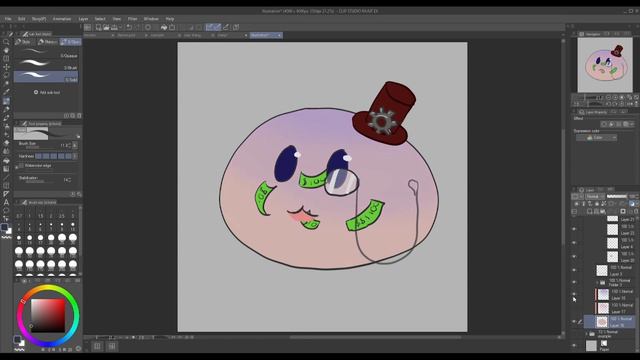Select the Text tool
The height and width of the screenshot is (360, 640).
pyautogui.click(x=6, y=202)
